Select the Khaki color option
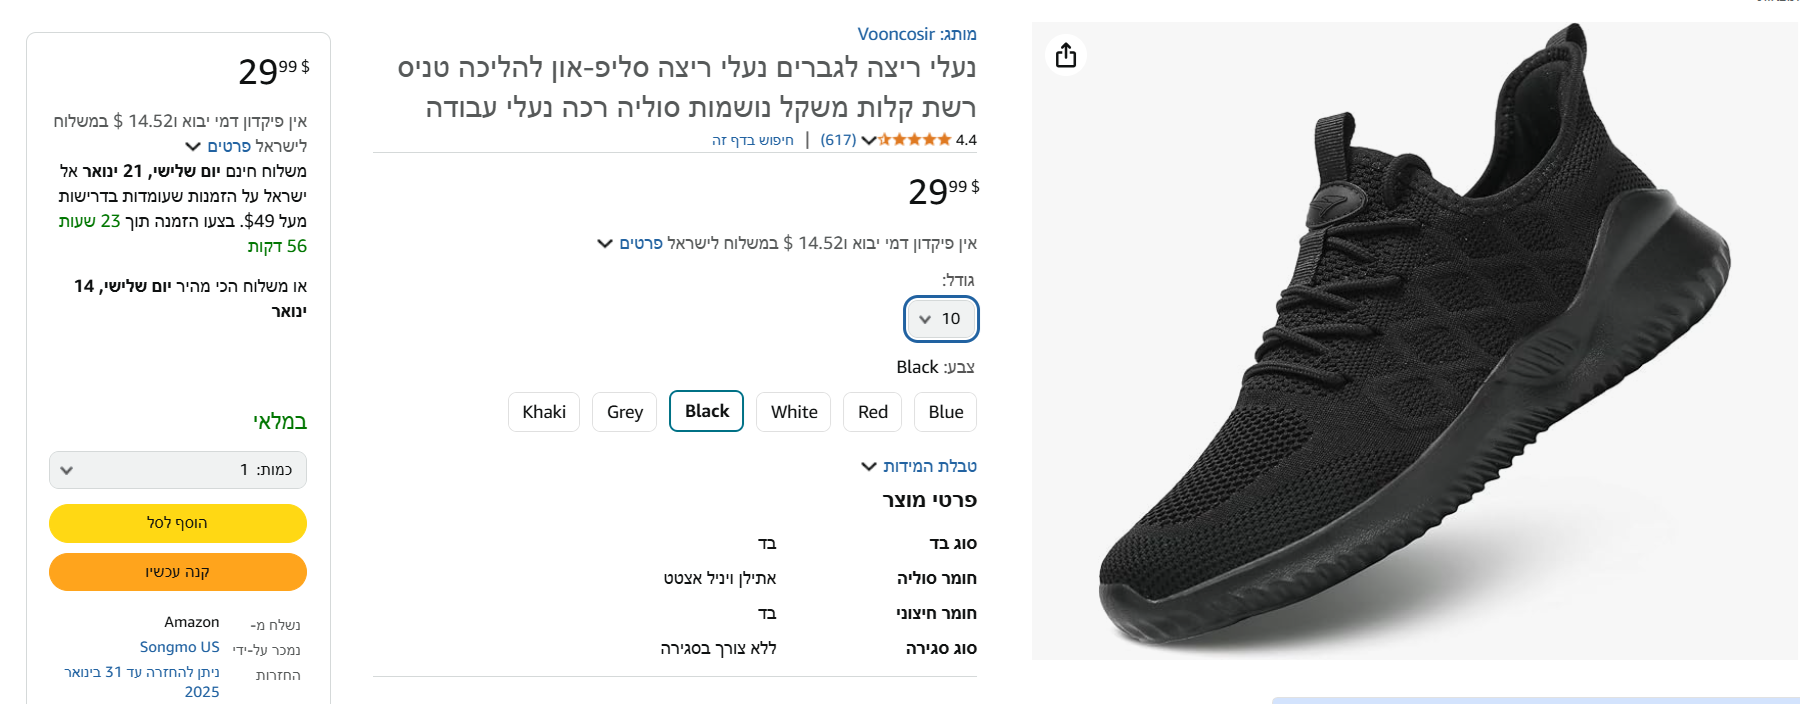The width and height of the screenshot is (1800, 704). 544,412
